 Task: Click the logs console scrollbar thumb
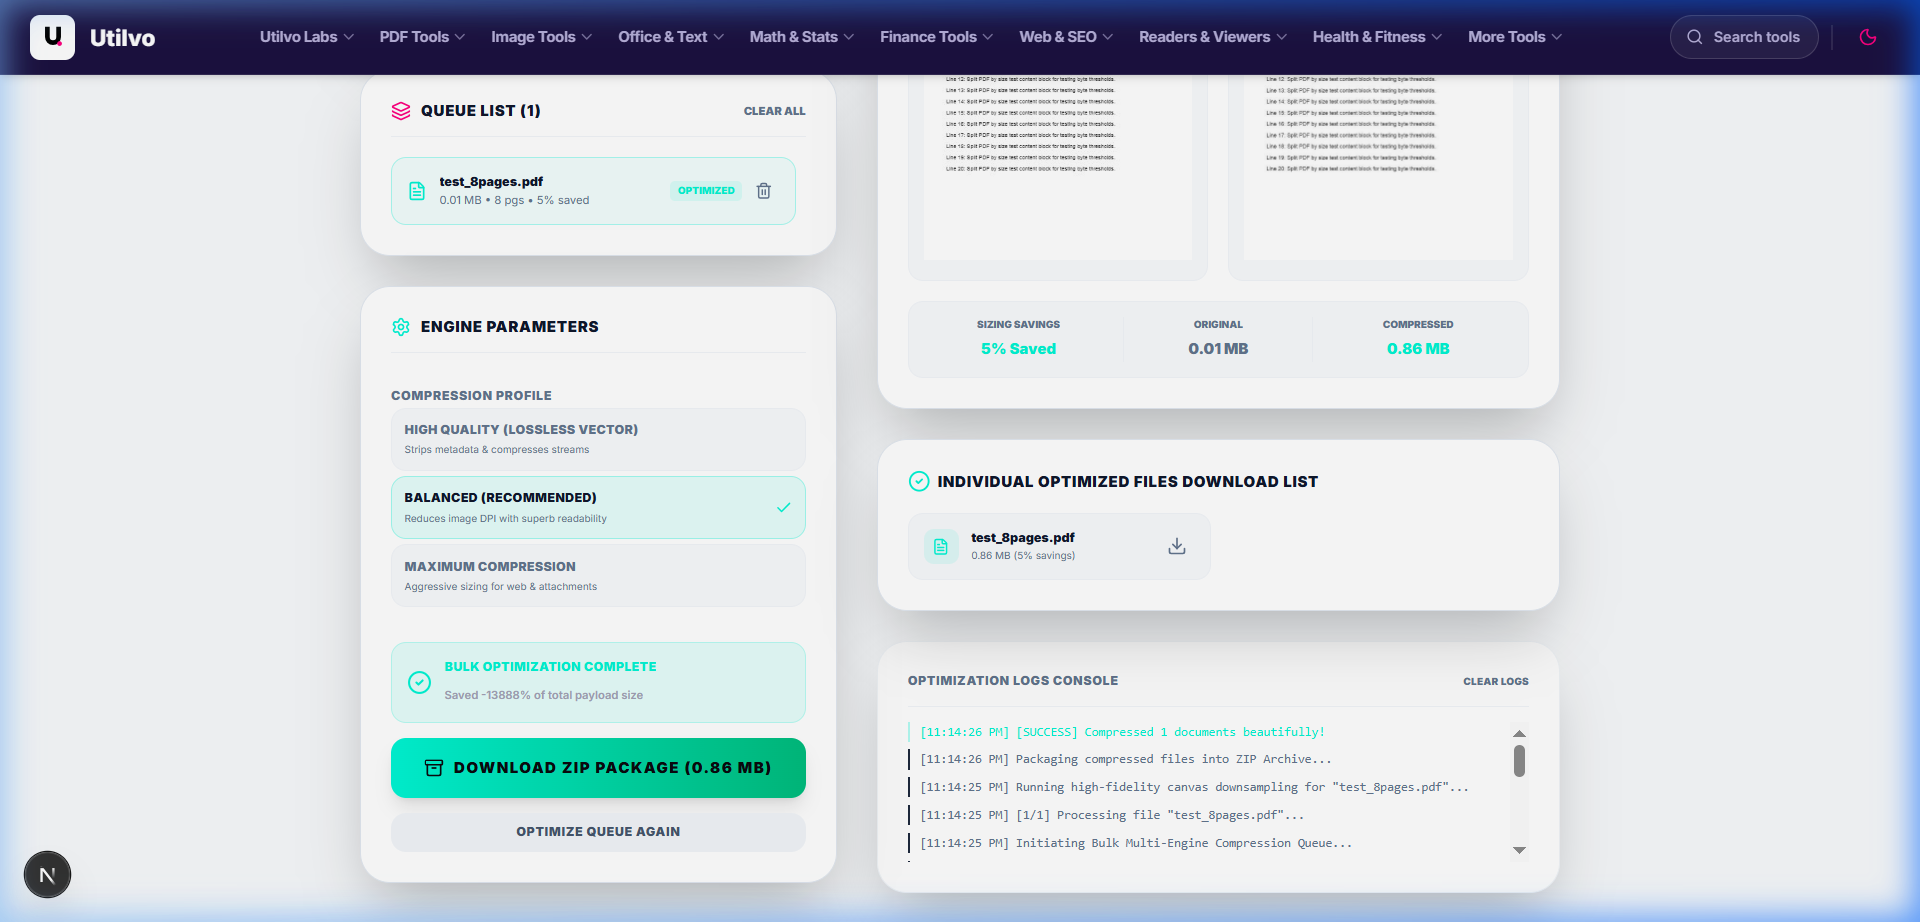pos(1519,761)
